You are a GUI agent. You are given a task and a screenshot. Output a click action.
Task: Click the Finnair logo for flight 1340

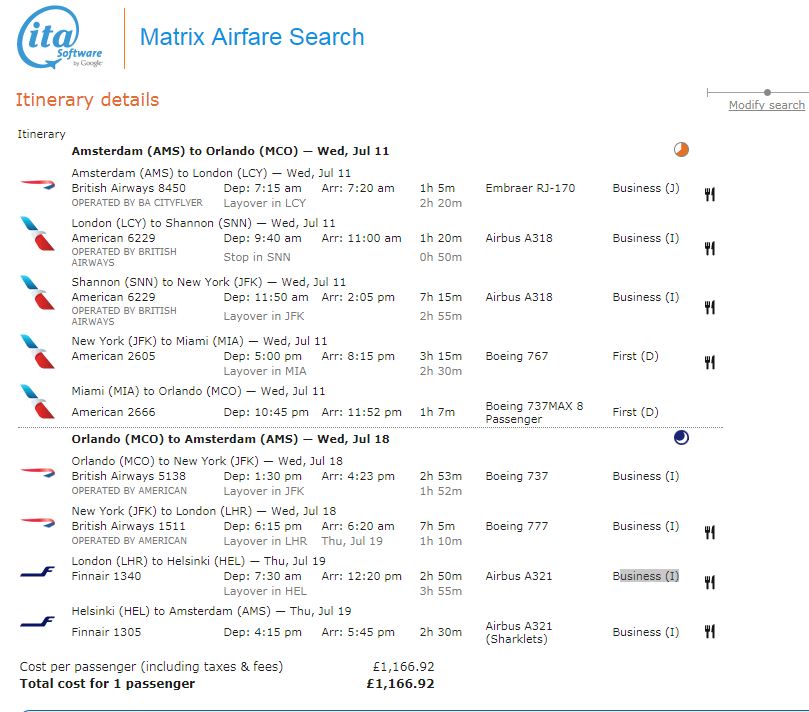tap(38, 572)
